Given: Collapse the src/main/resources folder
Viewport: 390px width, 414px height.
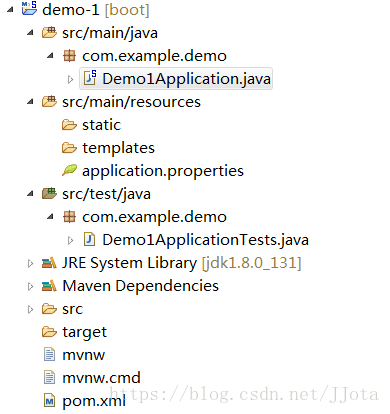Looking at the screenshot, I should 30,102.
